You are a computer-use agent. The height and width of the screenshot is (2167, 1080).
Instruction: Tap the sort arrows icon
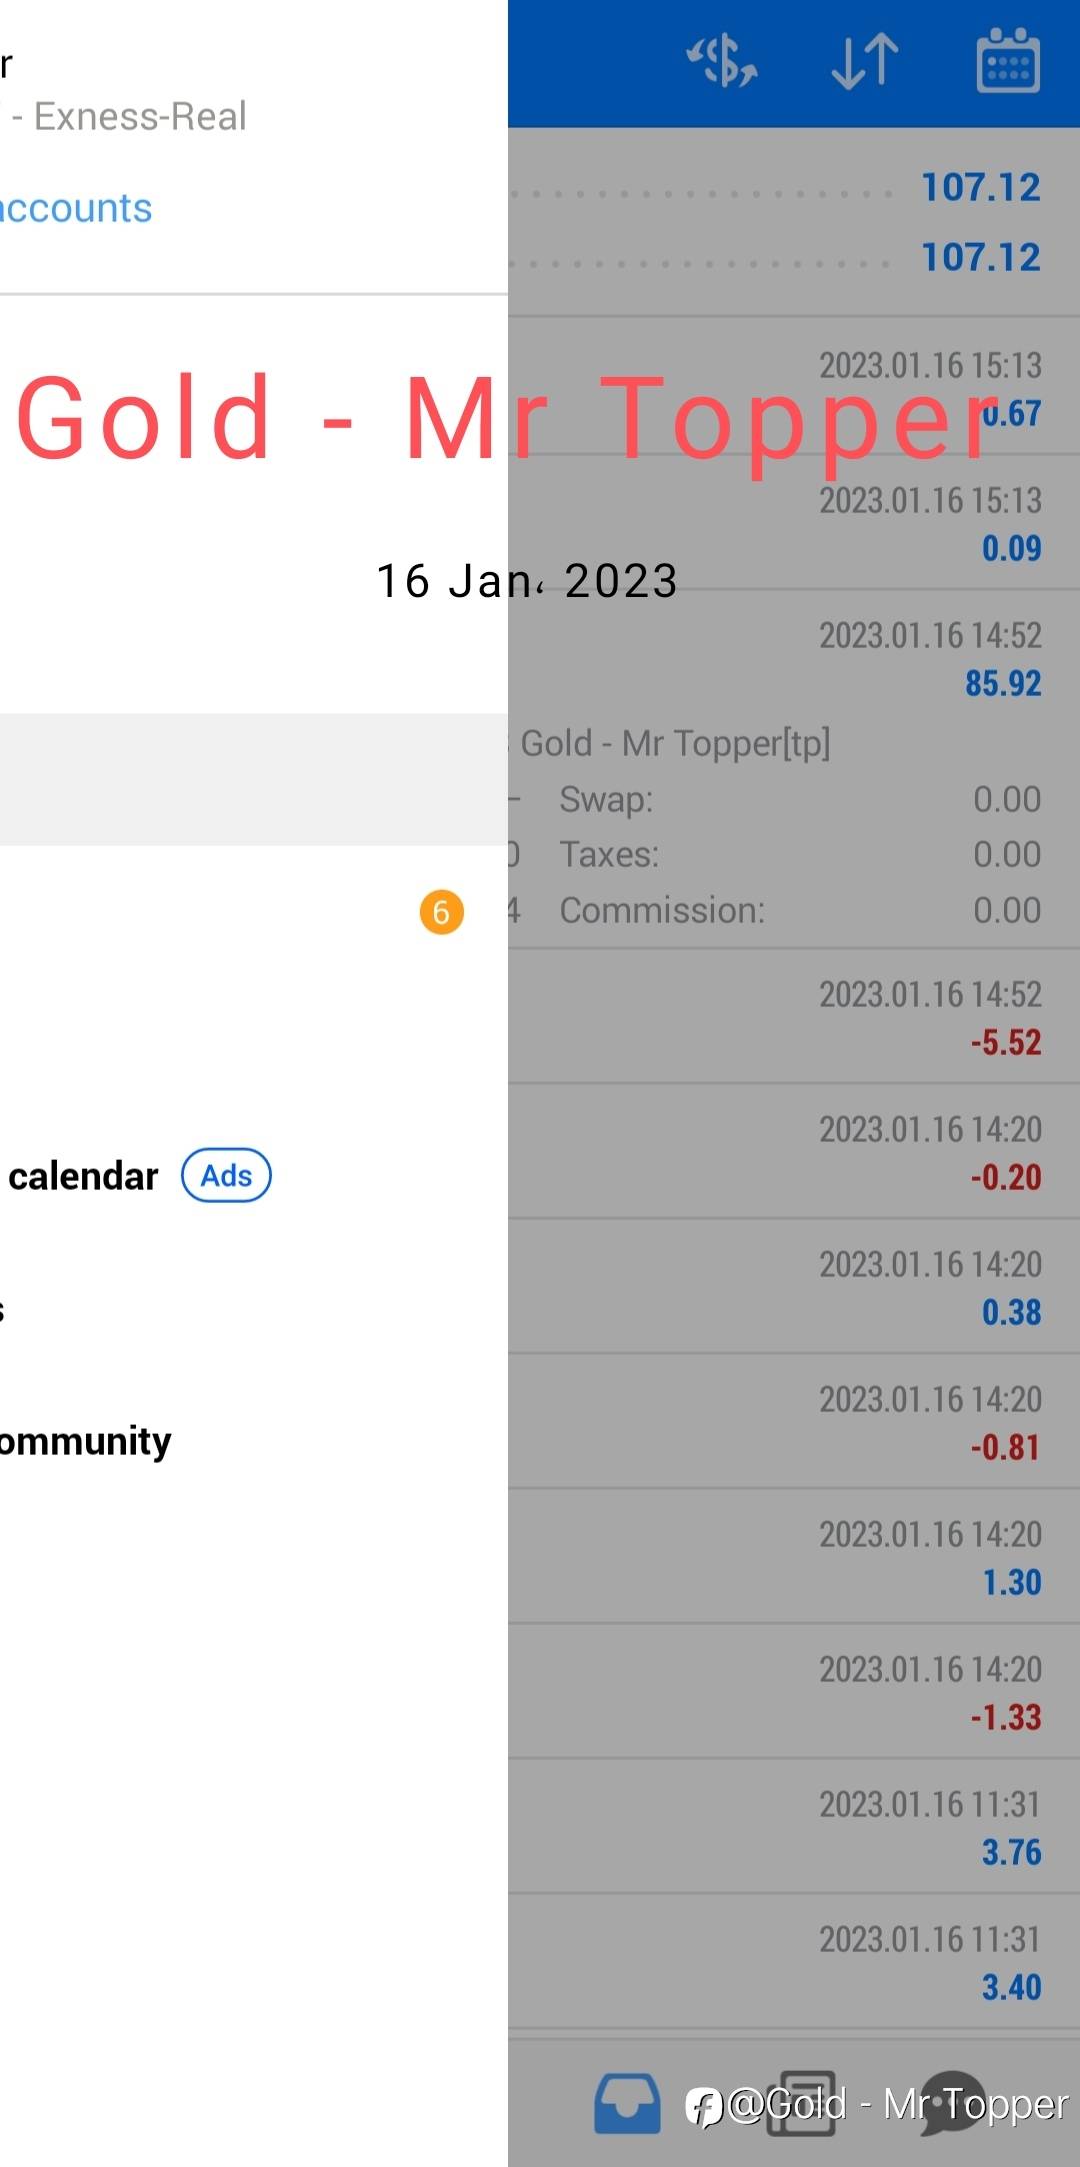tap(865, 62)
